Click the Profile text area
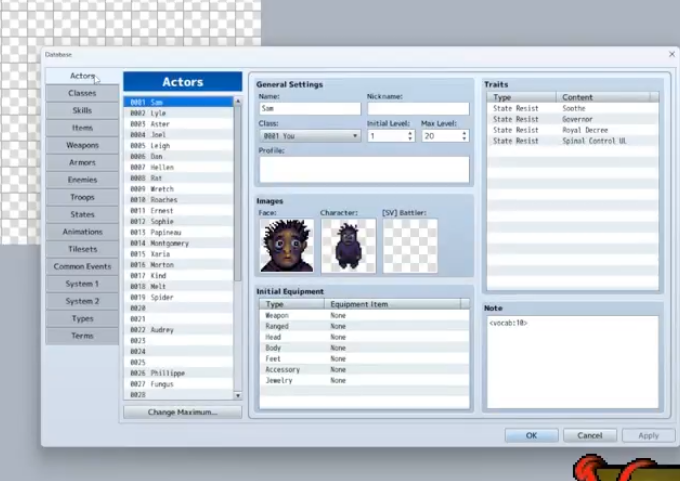Screen dimensions: 680x481 (x=364, y=170)
